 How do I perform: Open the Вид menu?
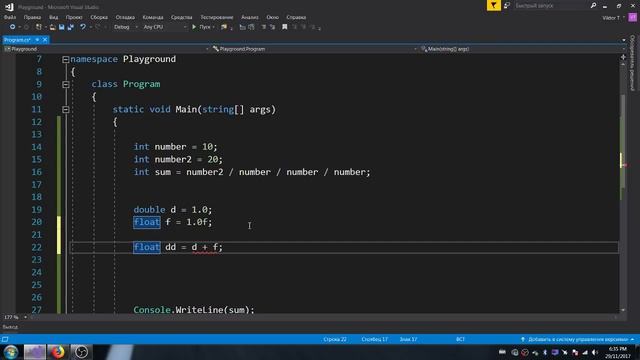coord(53,17)
